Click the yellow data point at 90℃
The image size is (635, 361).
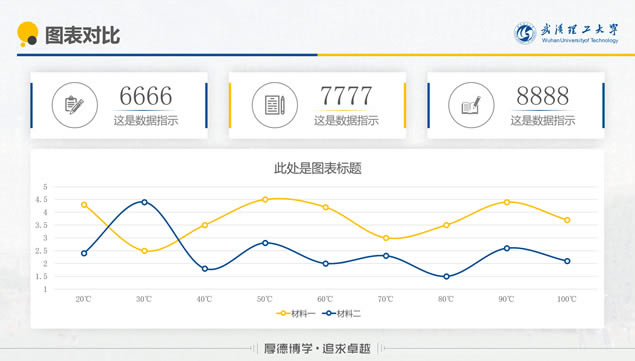tap(507, 202)
